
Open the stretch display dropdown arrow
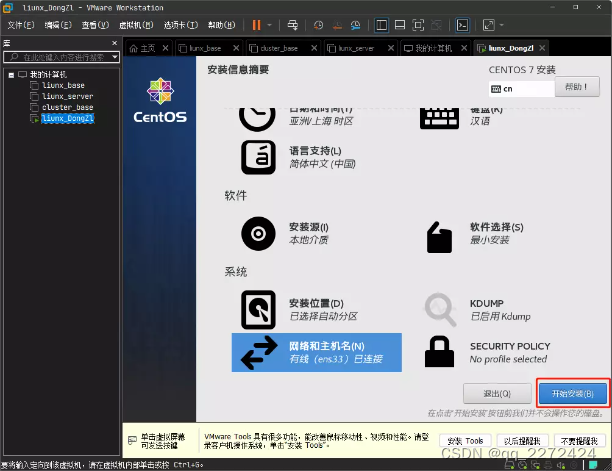click(502, 25)
